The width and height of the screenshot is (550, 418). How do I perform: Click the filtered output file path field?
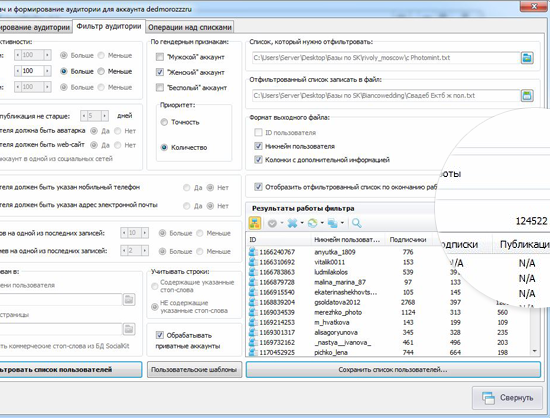pyautogui.click(x=386, y=95)
